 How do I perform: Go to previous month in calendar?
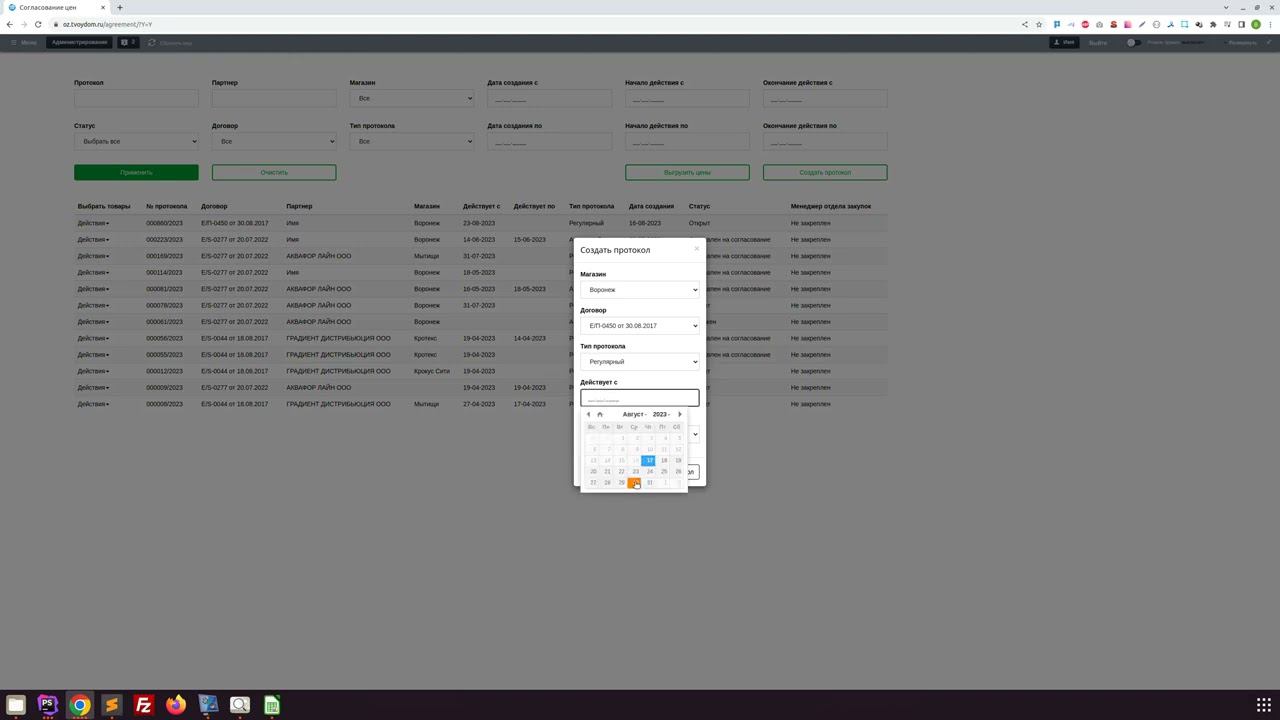click(x=588, y=414)
